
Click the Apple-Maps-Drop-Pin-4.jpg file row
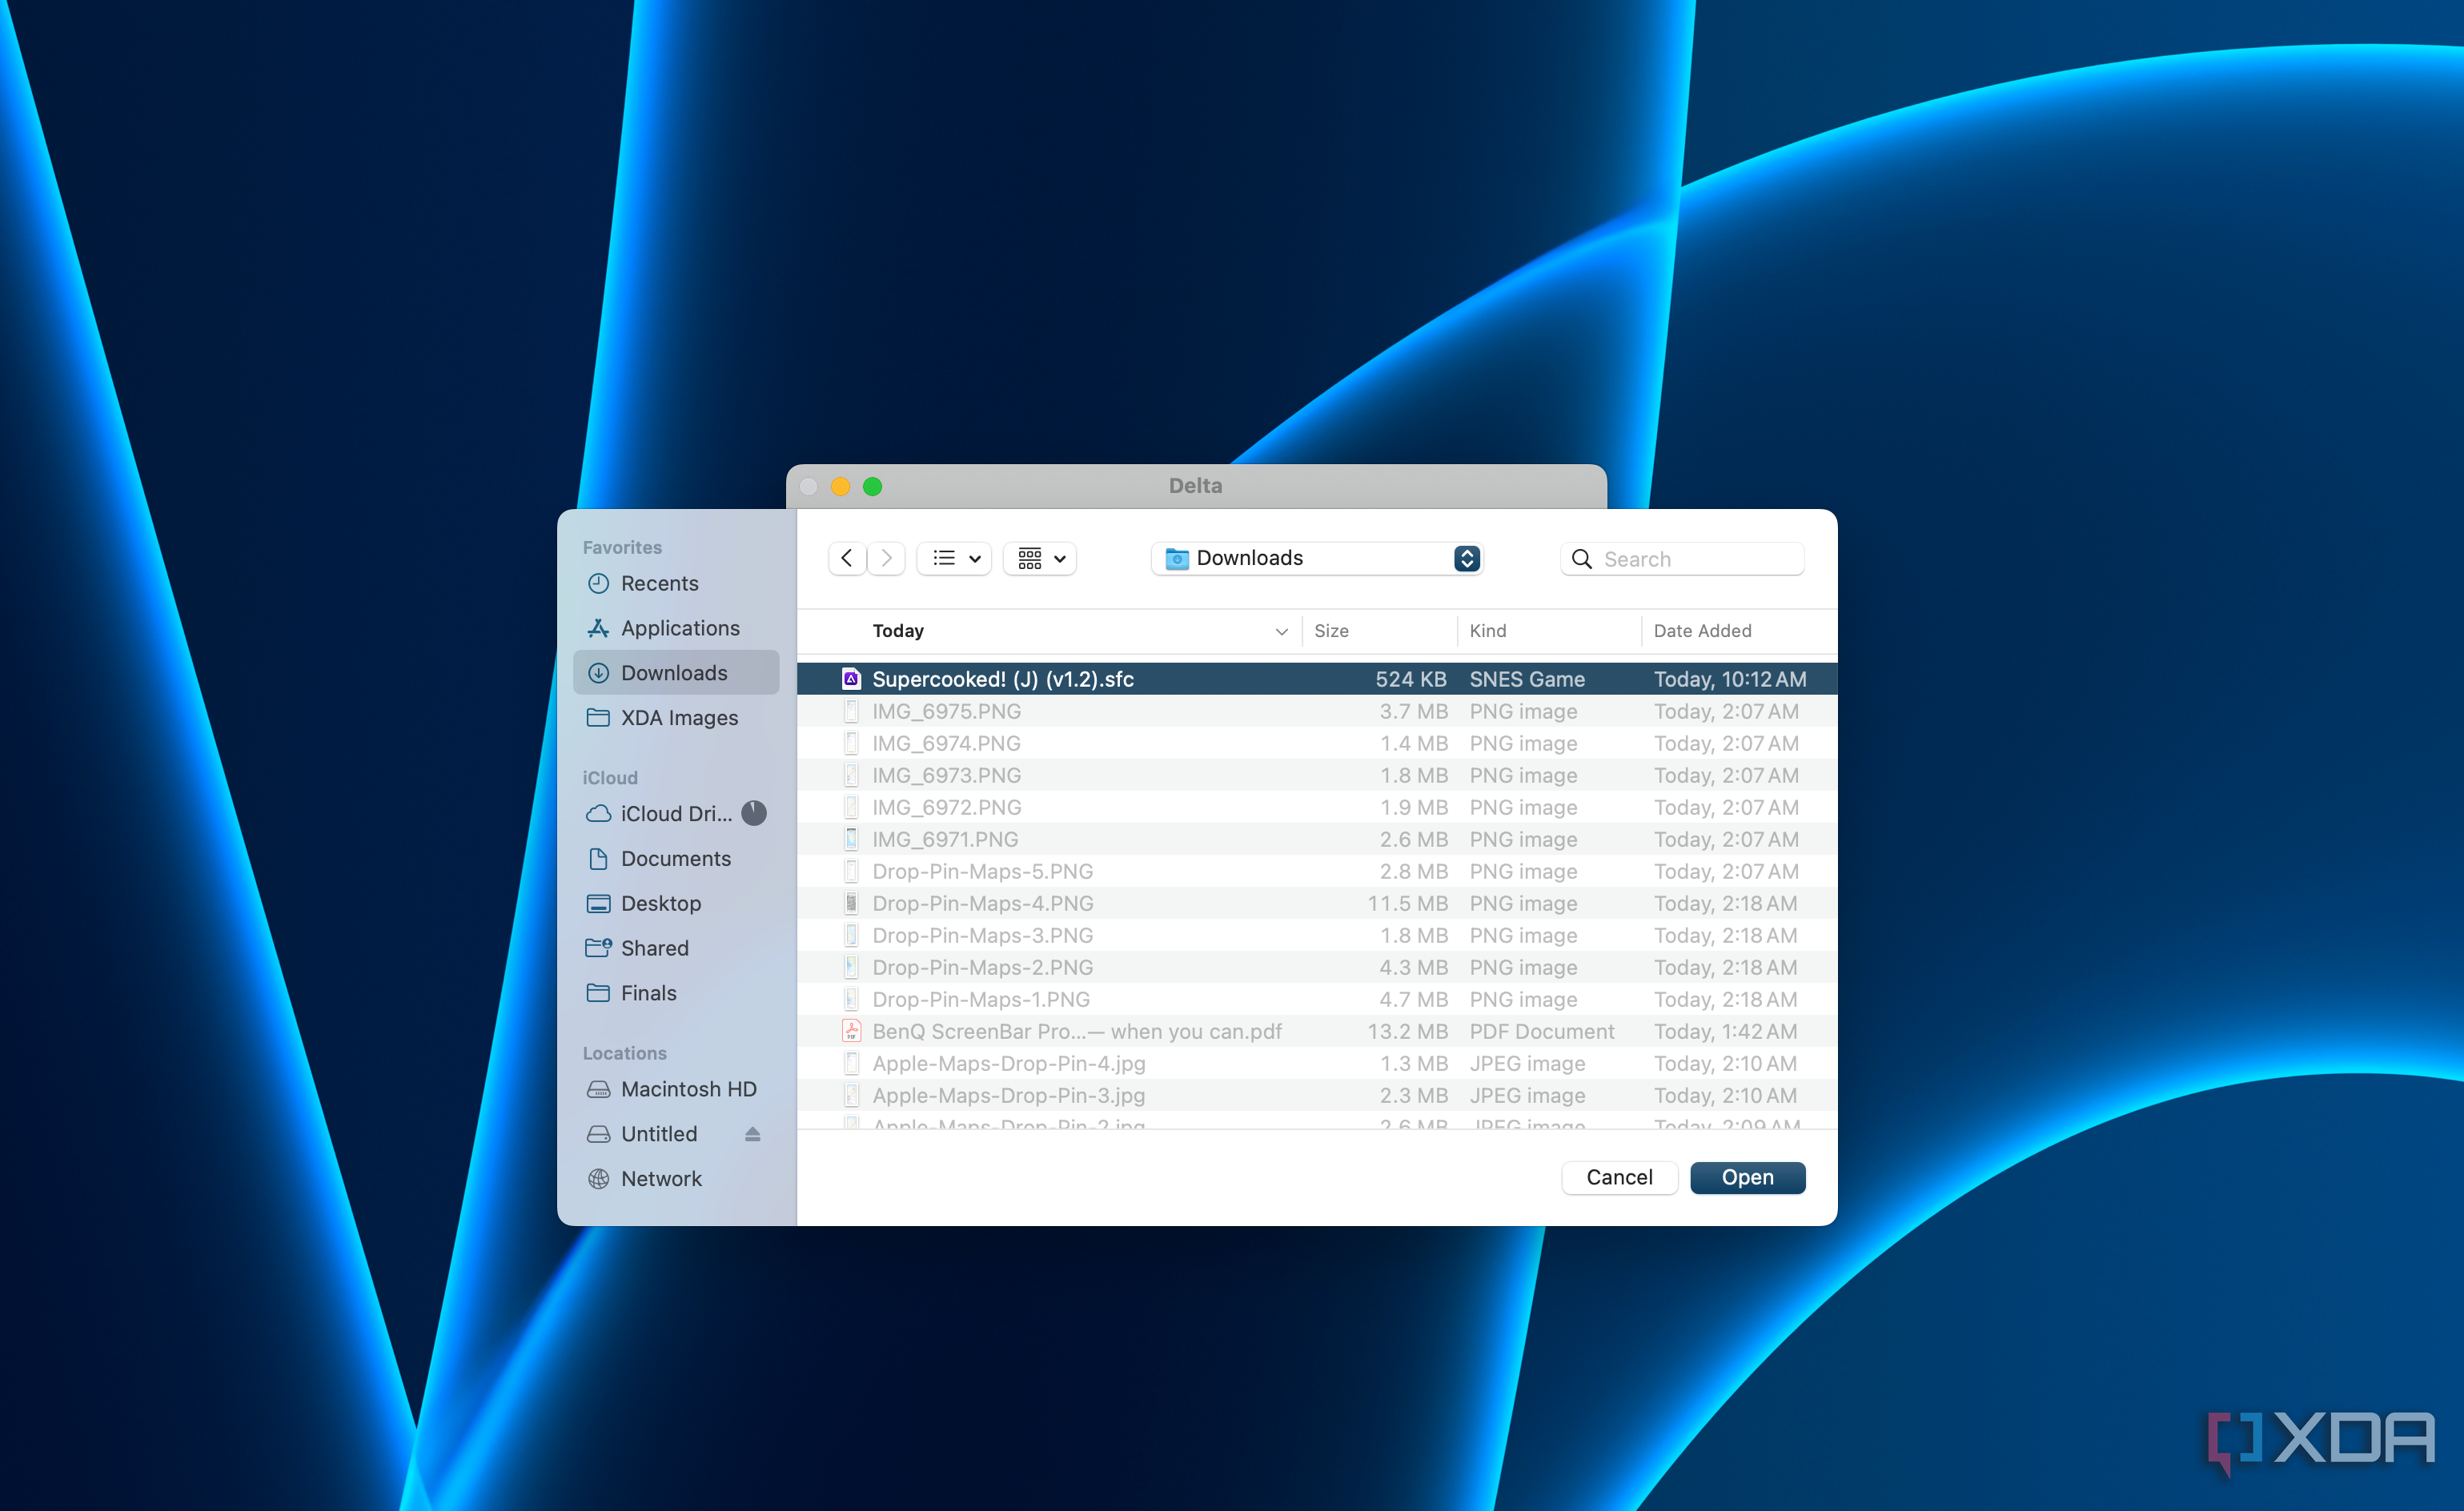coord(1317,1063)
